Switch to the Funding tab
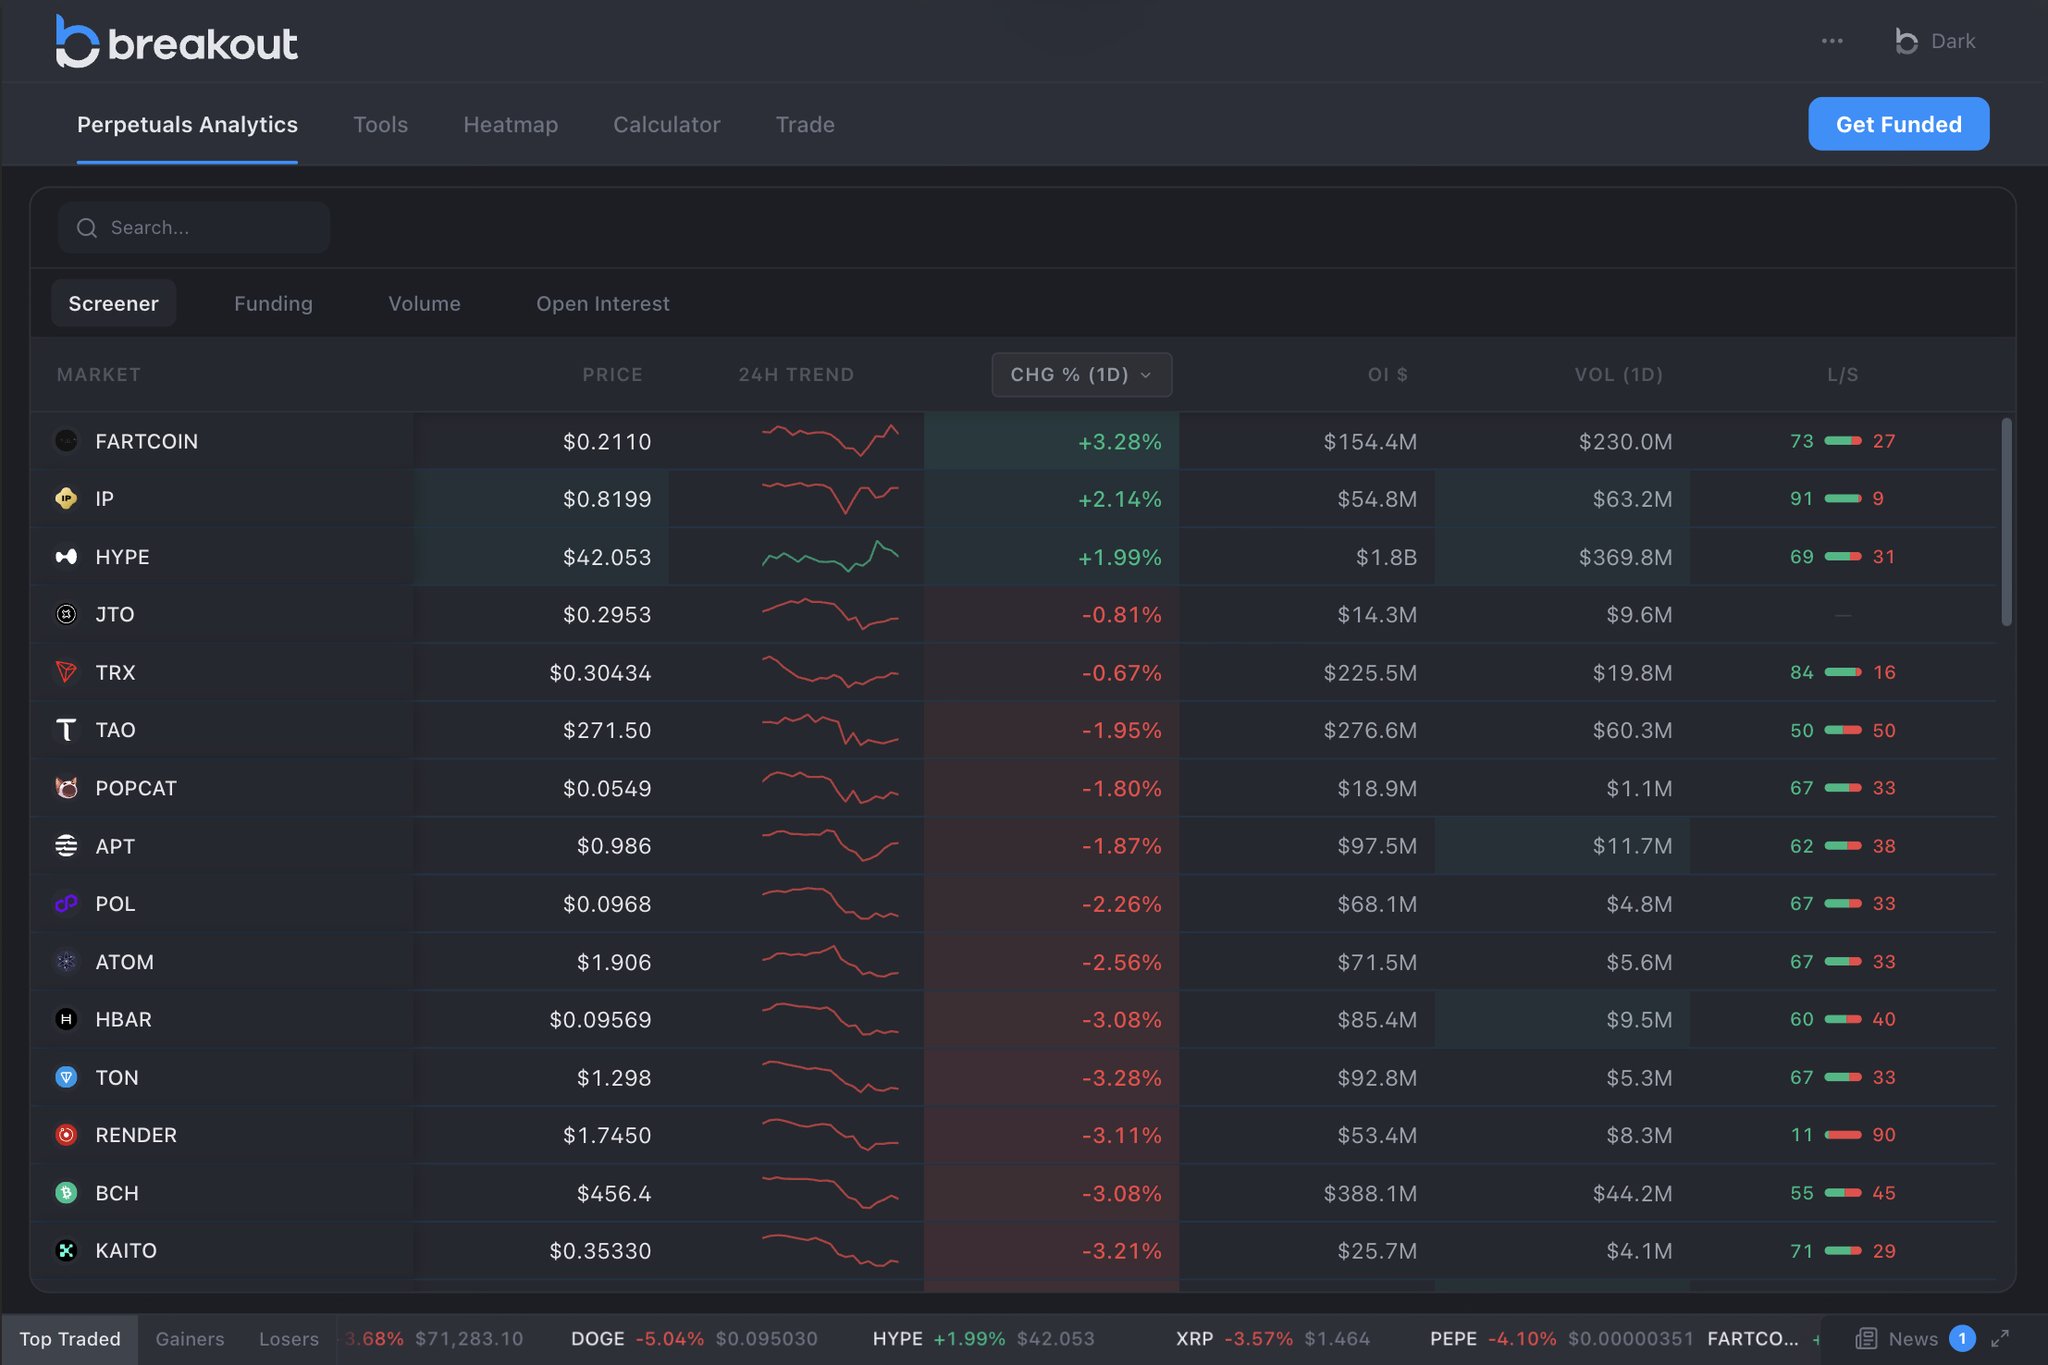 tap(273, 304)
